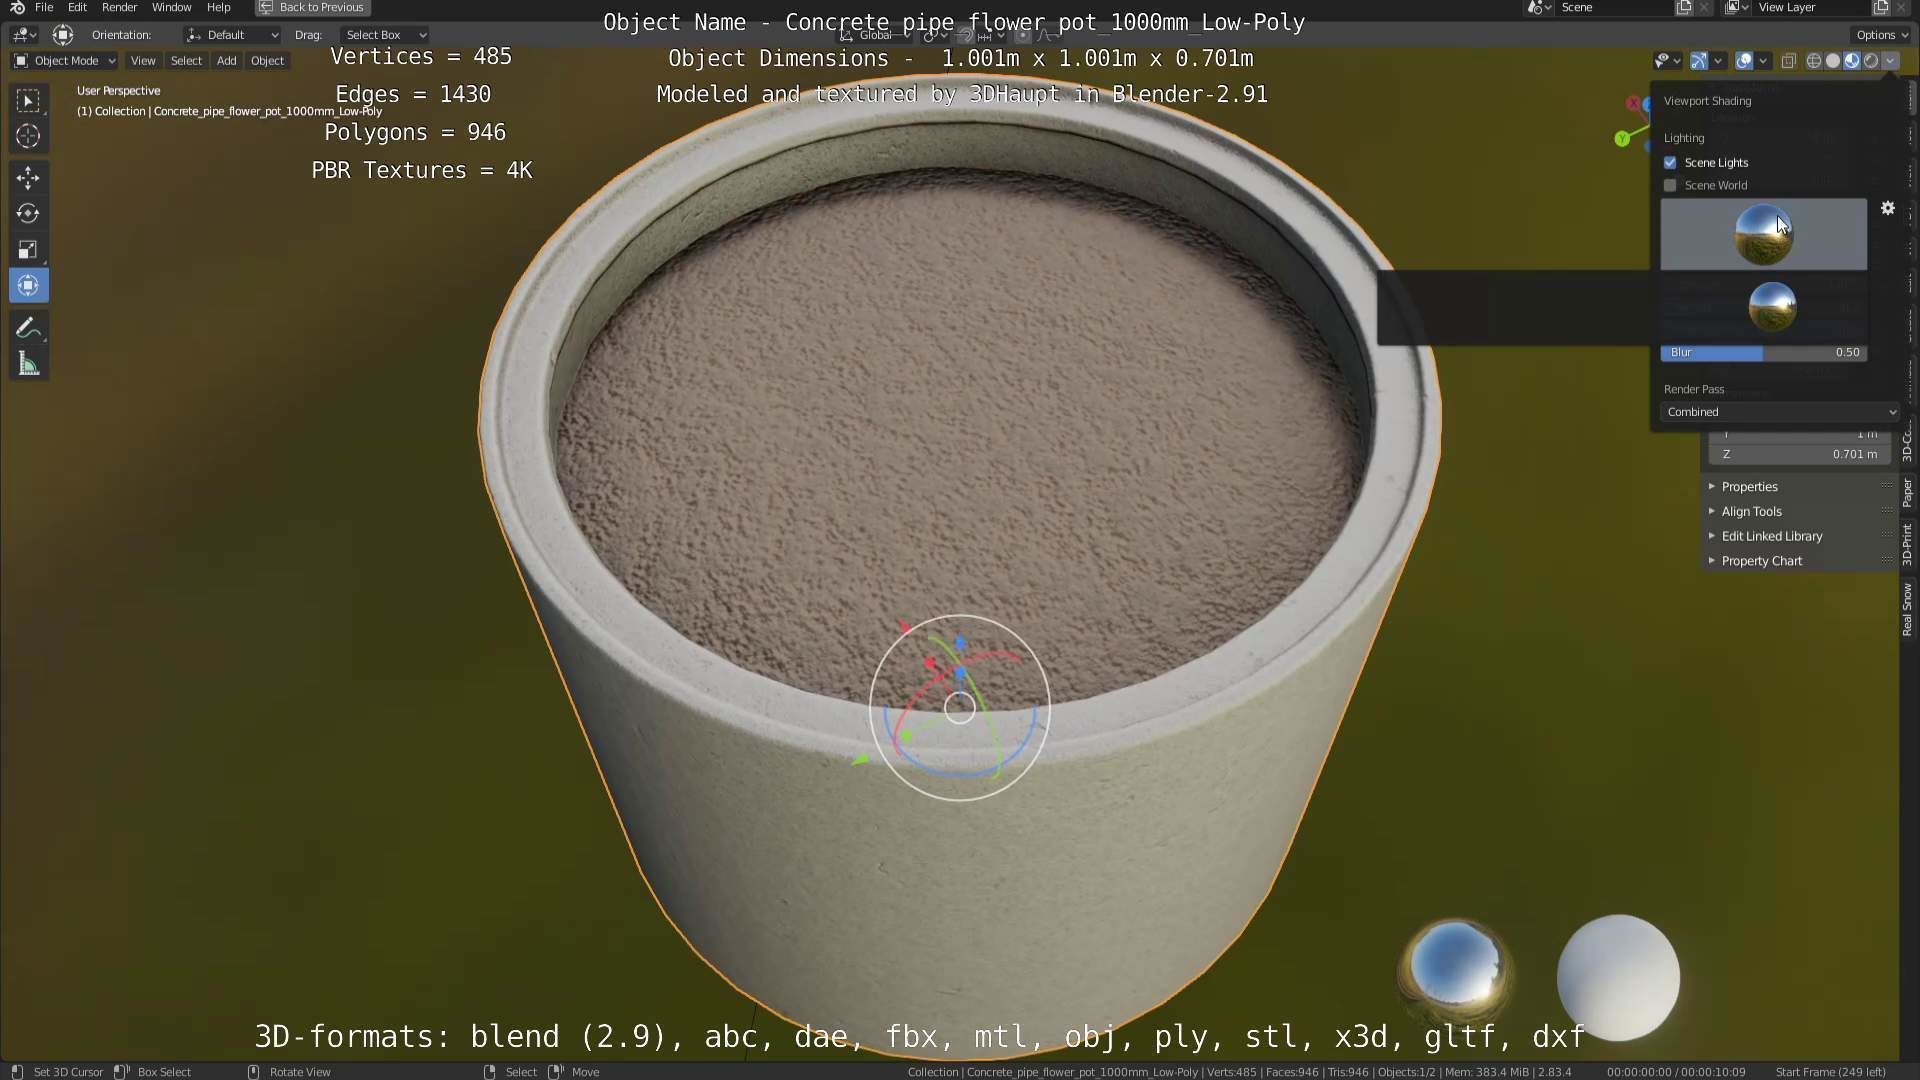The image size is (1920, 1080).
Task: Switch to Rendered shading mode
Action: [x=1871, y=61]
